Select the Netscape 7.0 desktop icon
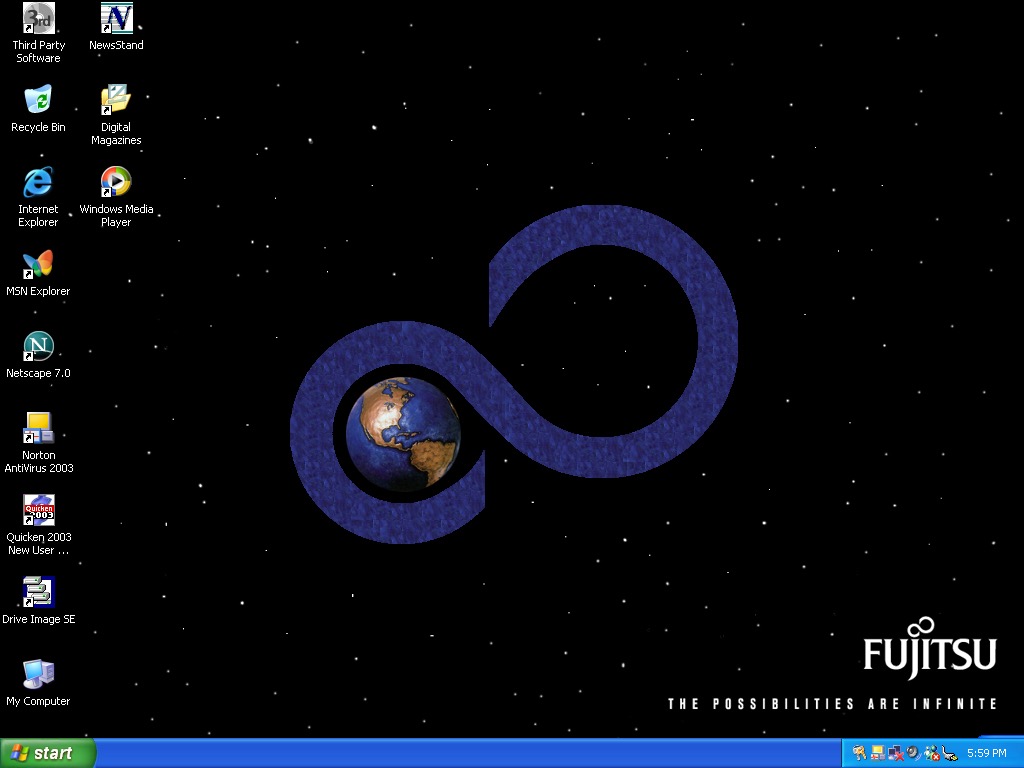 (38, 347)
